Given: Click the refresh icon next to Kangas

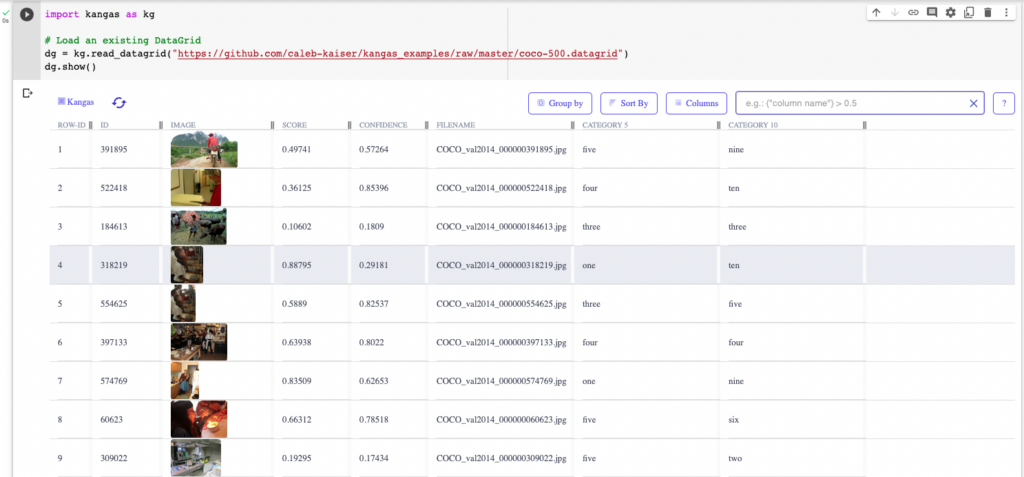Looking at the screenshot, I should click(x=119, y=102).
